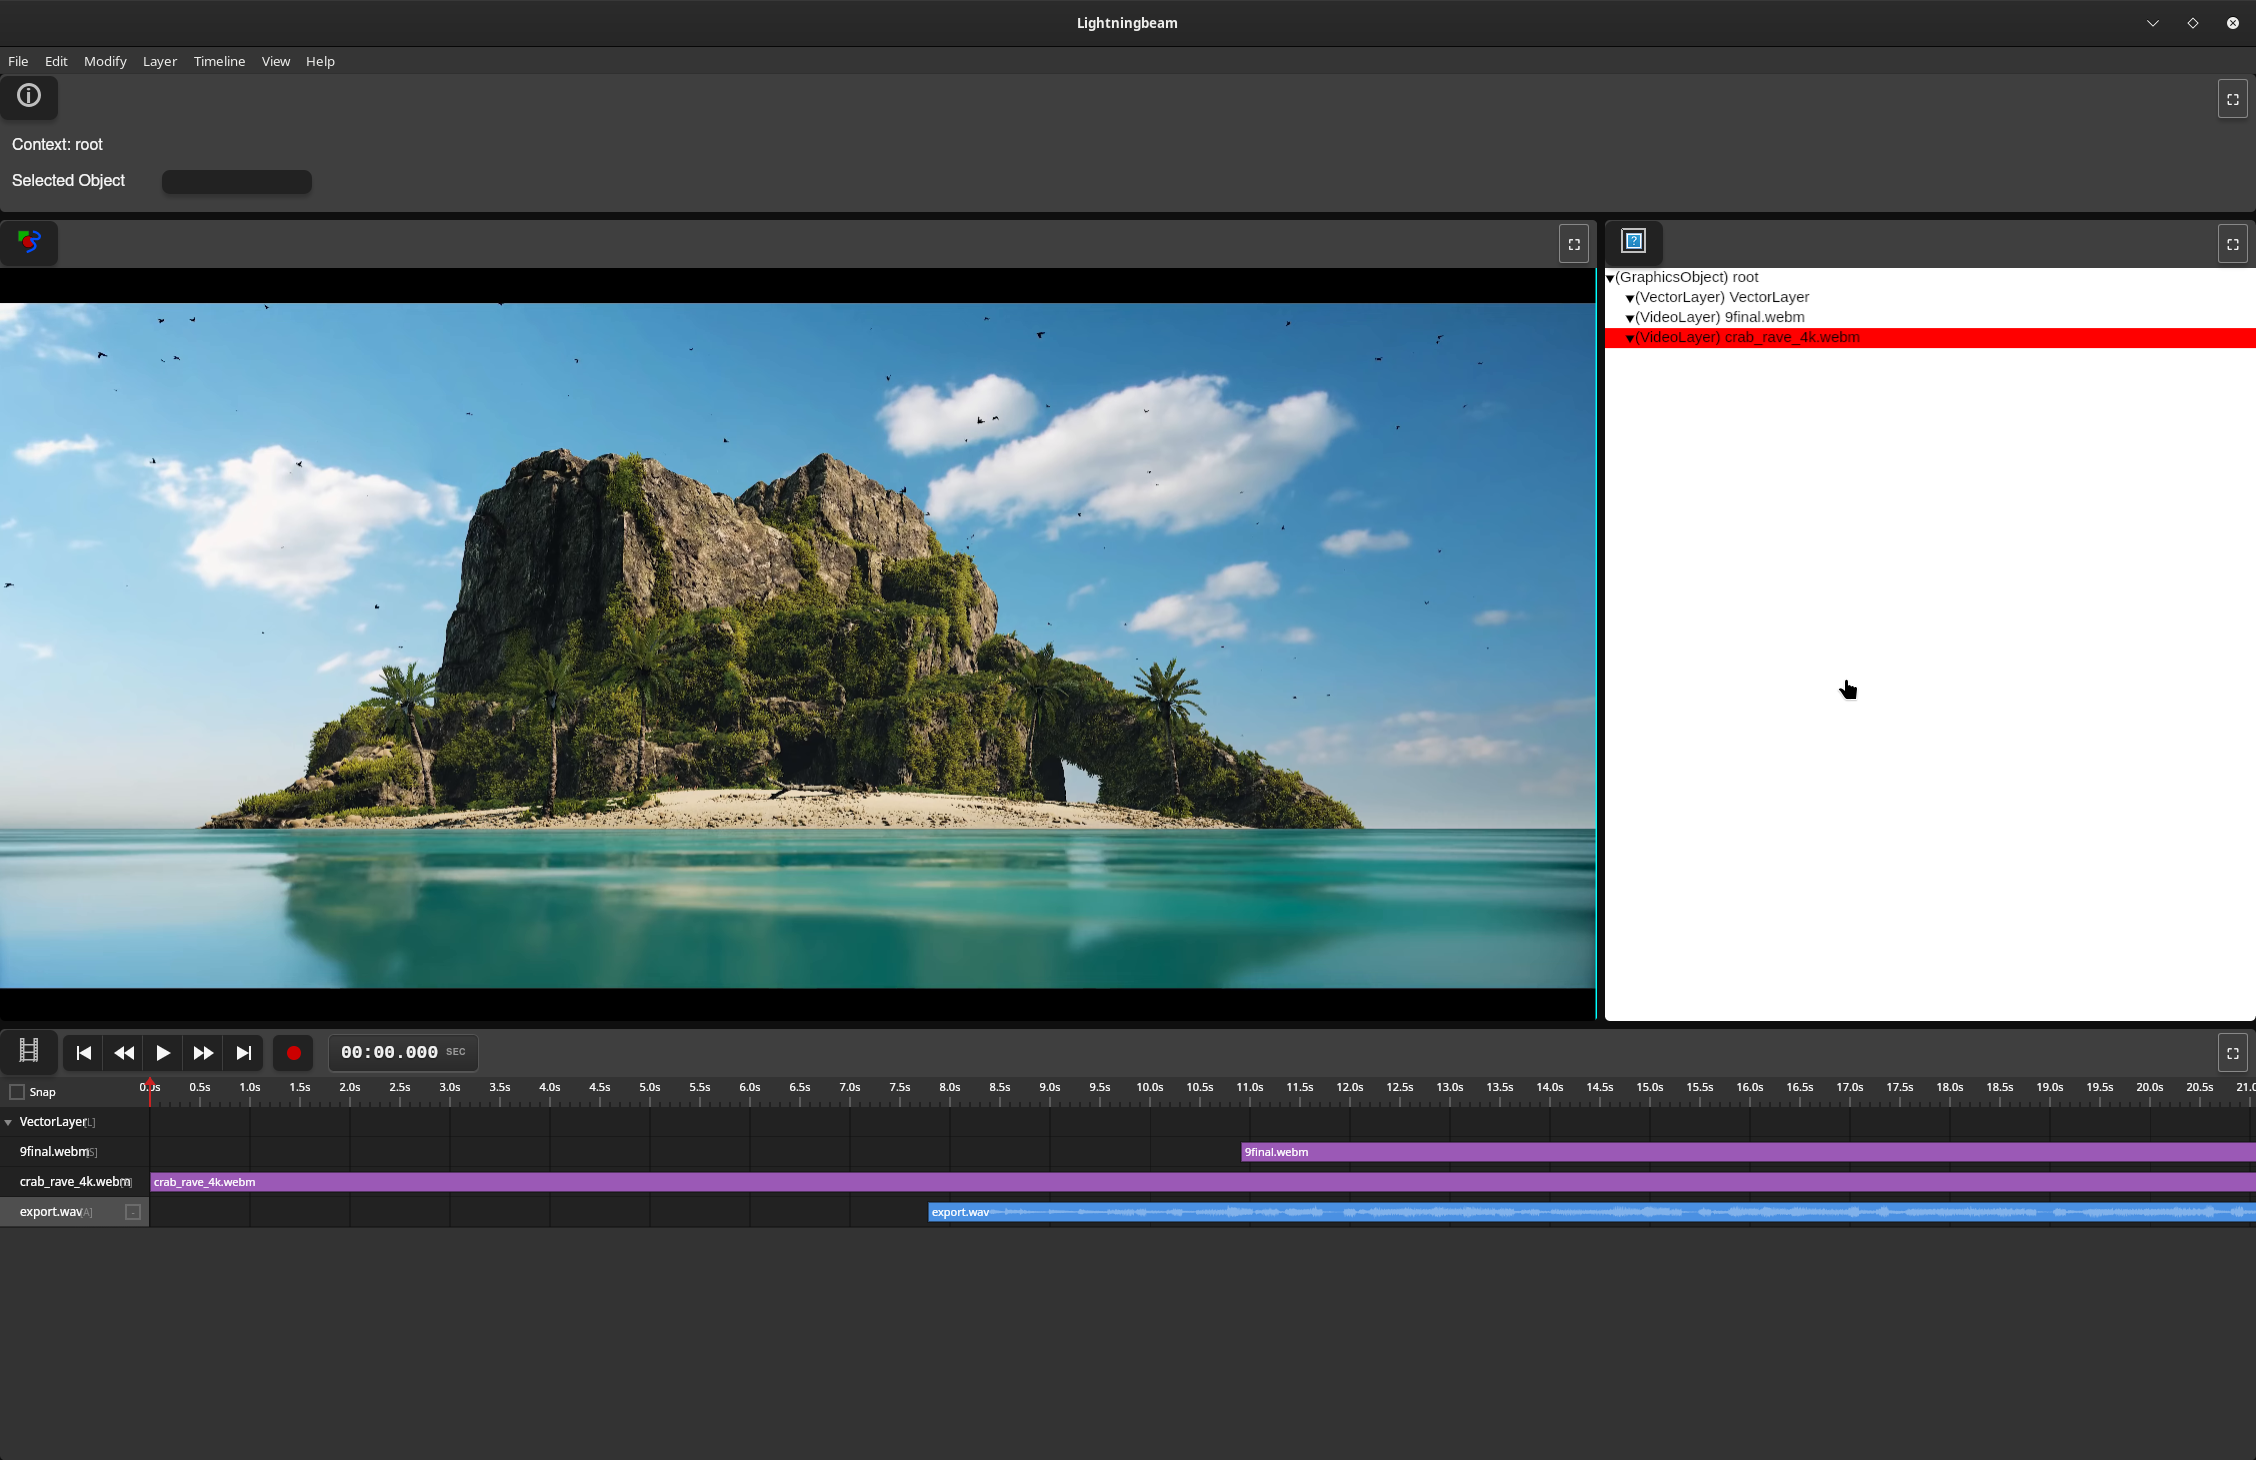2256x1460 pixels.
Task: Start recording with the red button
Action: (293, 1053)
